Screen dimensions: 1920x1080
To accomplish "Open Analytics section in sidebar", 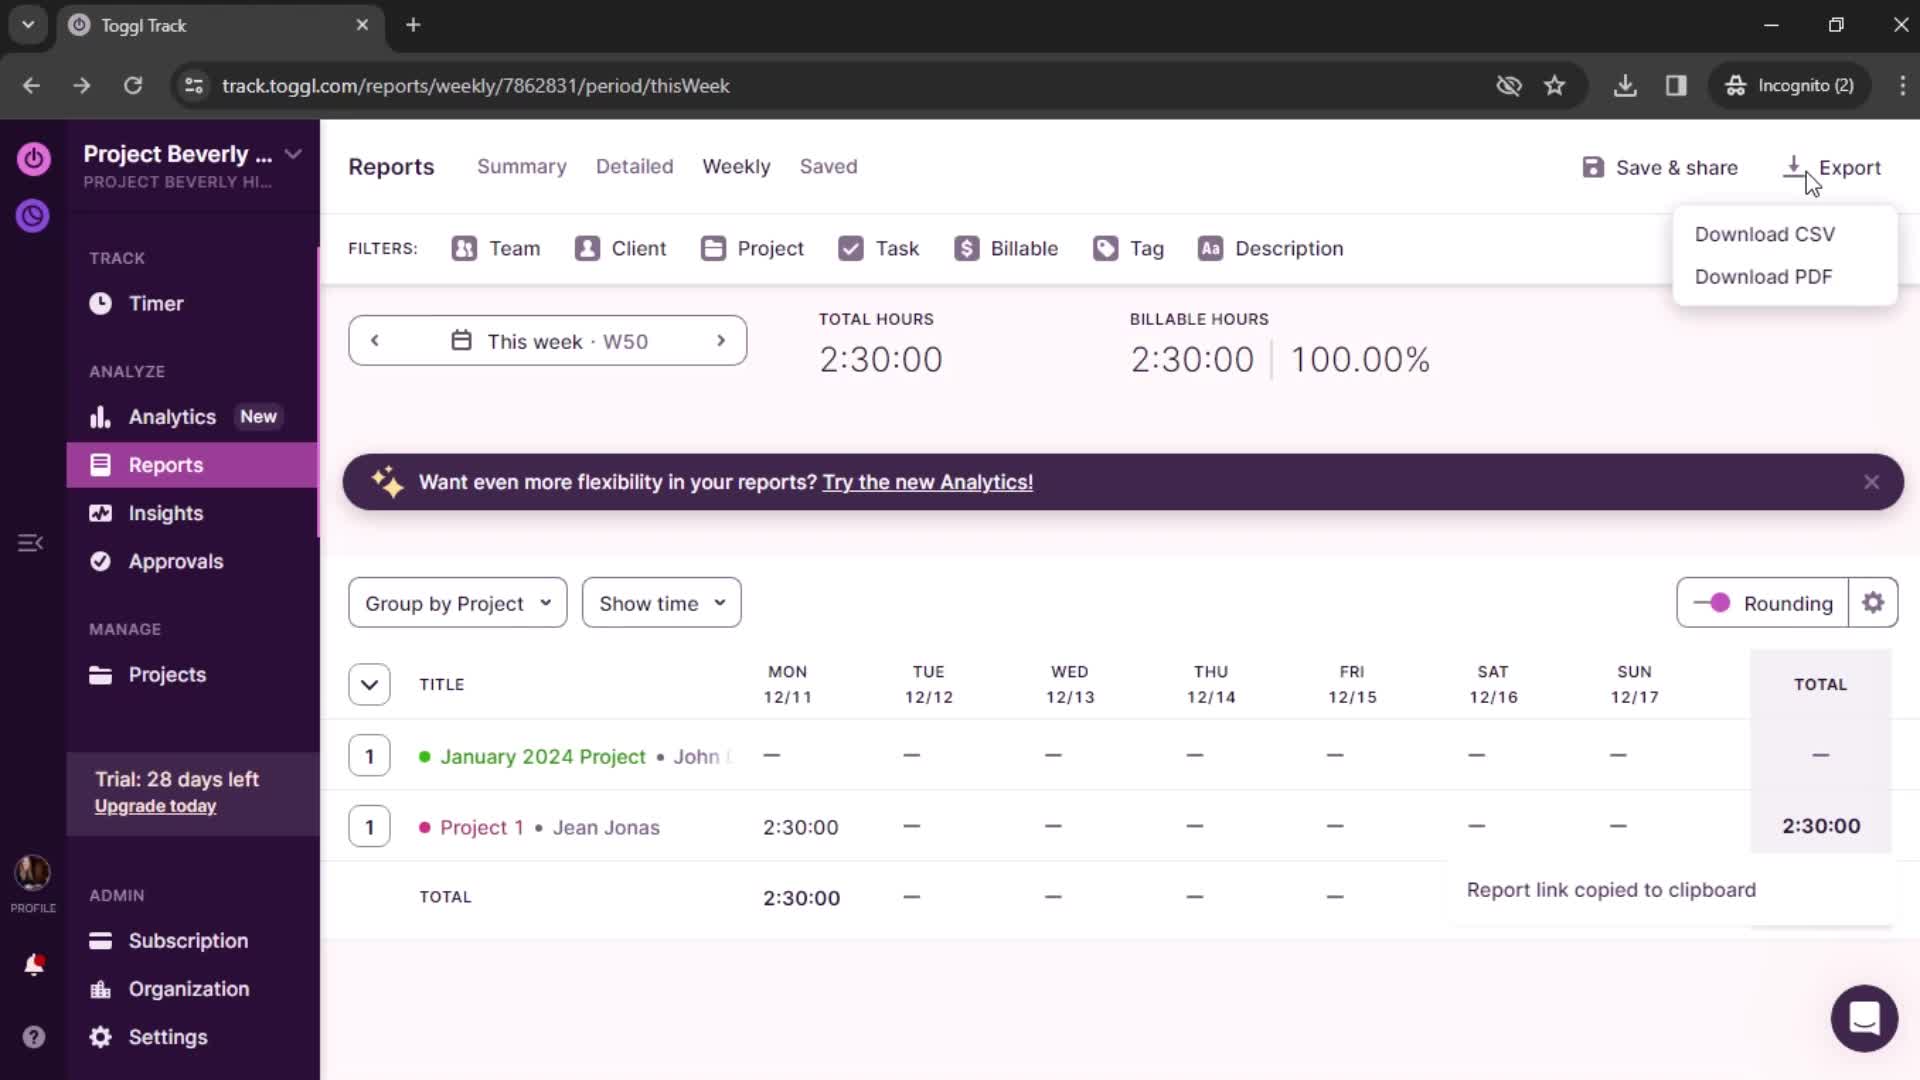I will tap(171, 417).
